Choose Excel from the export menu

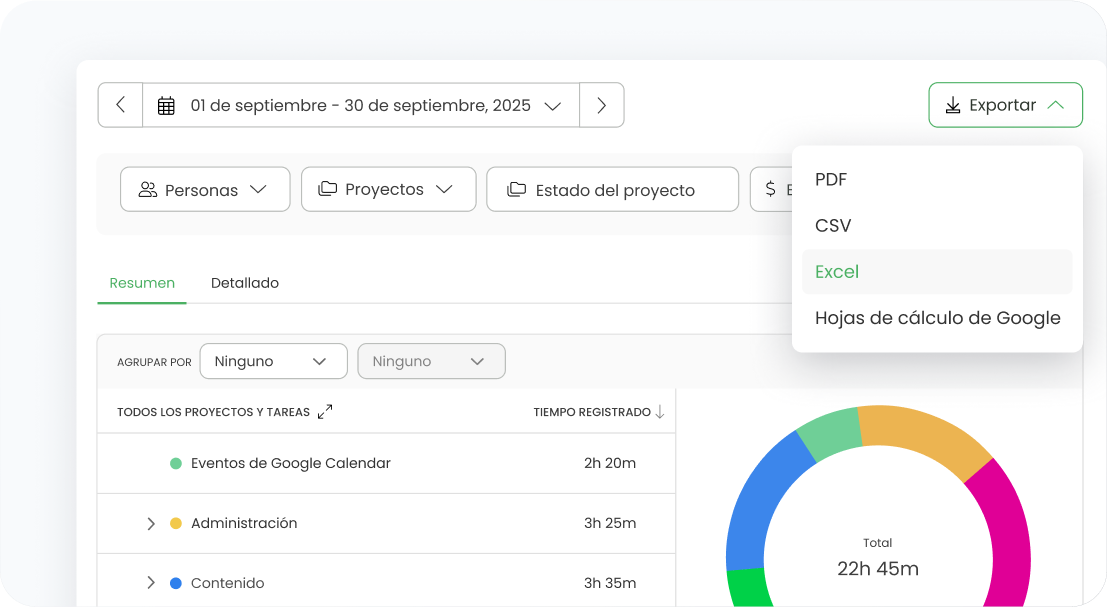pos(938,272)
